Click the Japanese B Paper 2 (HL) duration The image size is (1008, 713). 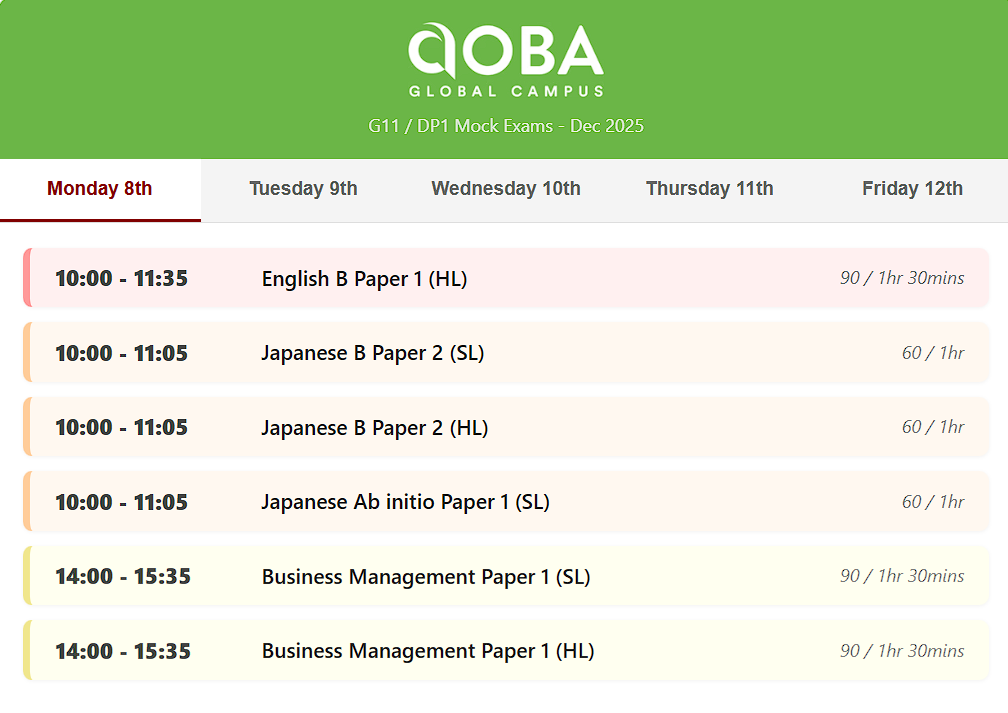pos(932,427)
